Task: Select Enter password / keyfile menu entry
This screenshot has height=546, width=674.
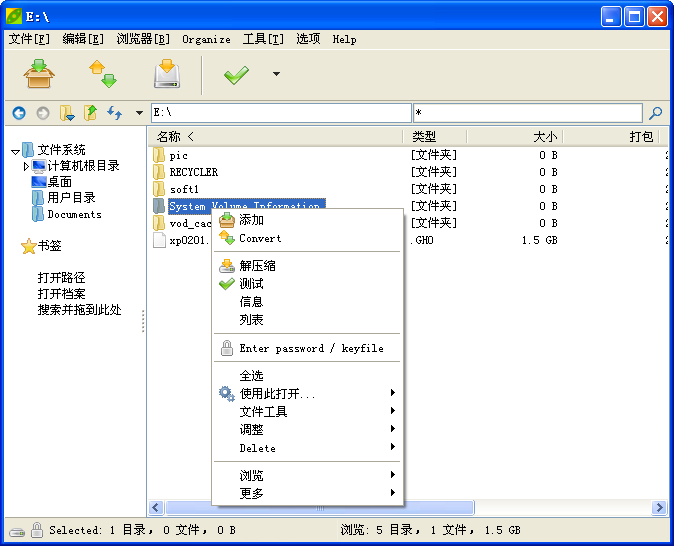Action: tap(310, 348)
